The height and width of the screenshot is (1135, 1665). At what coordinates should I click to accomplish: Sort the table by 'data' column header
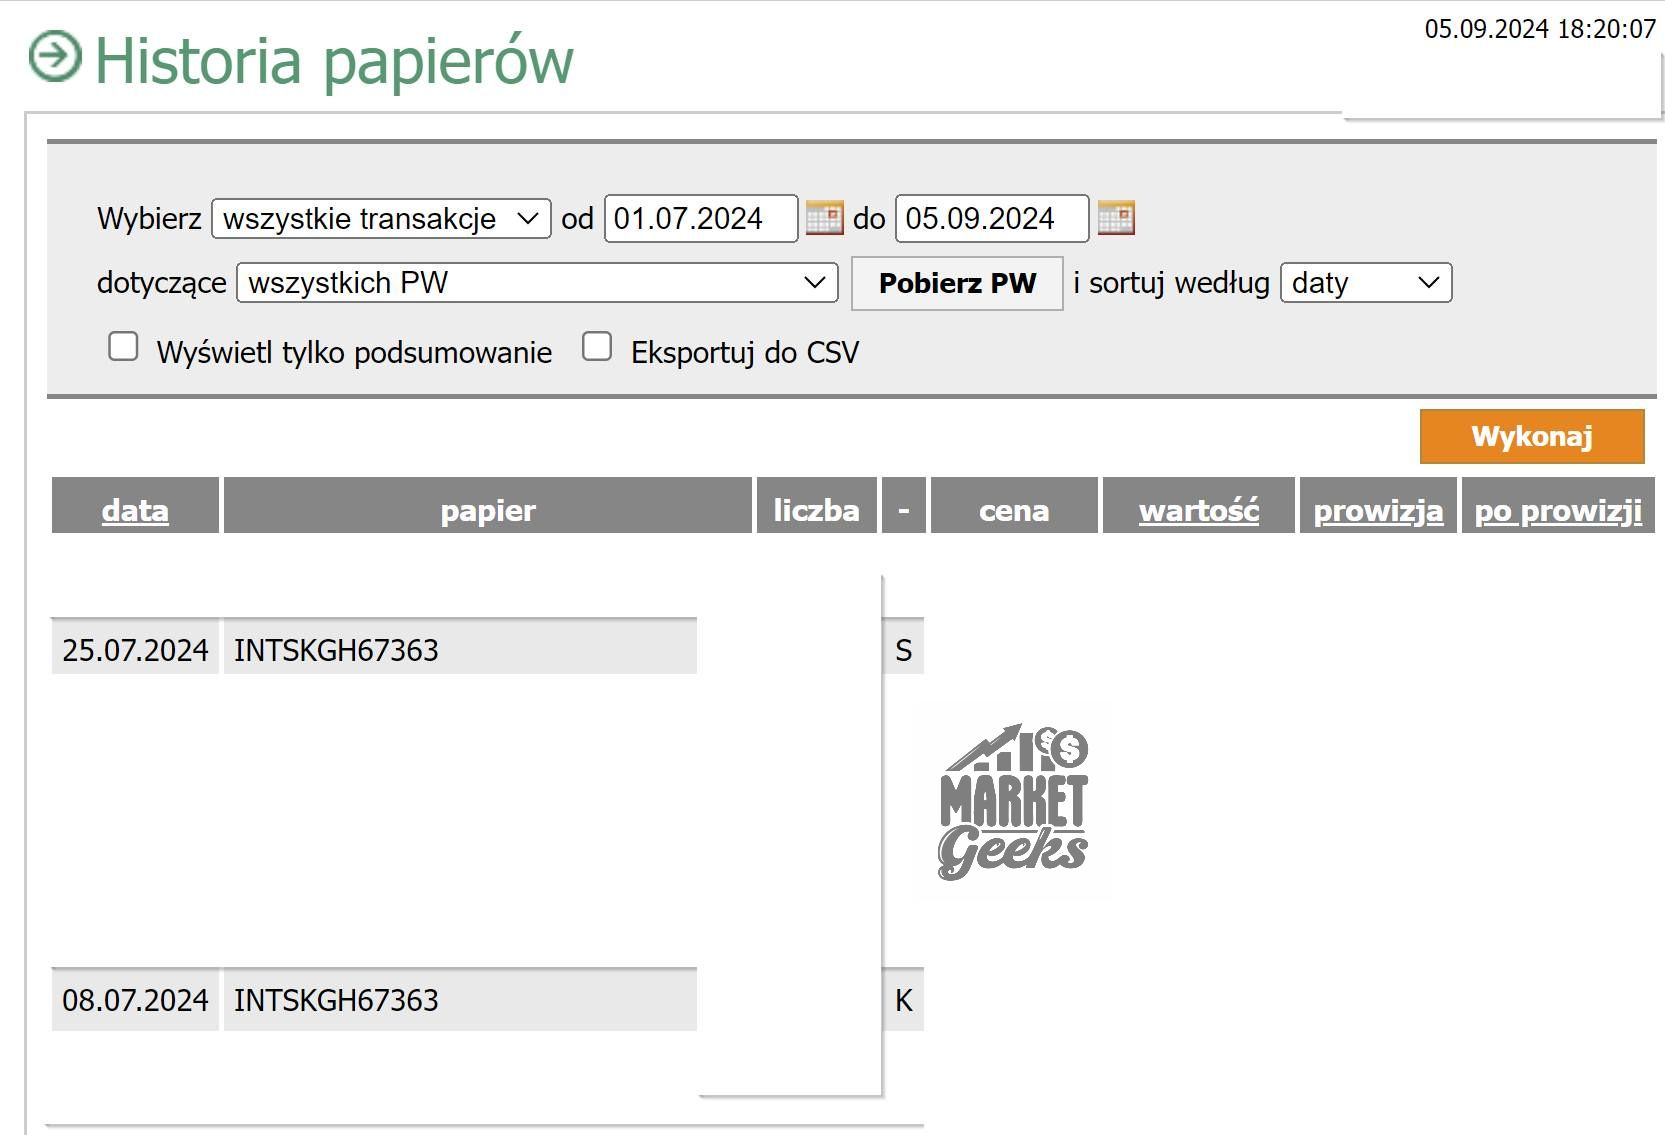[135, 511]
